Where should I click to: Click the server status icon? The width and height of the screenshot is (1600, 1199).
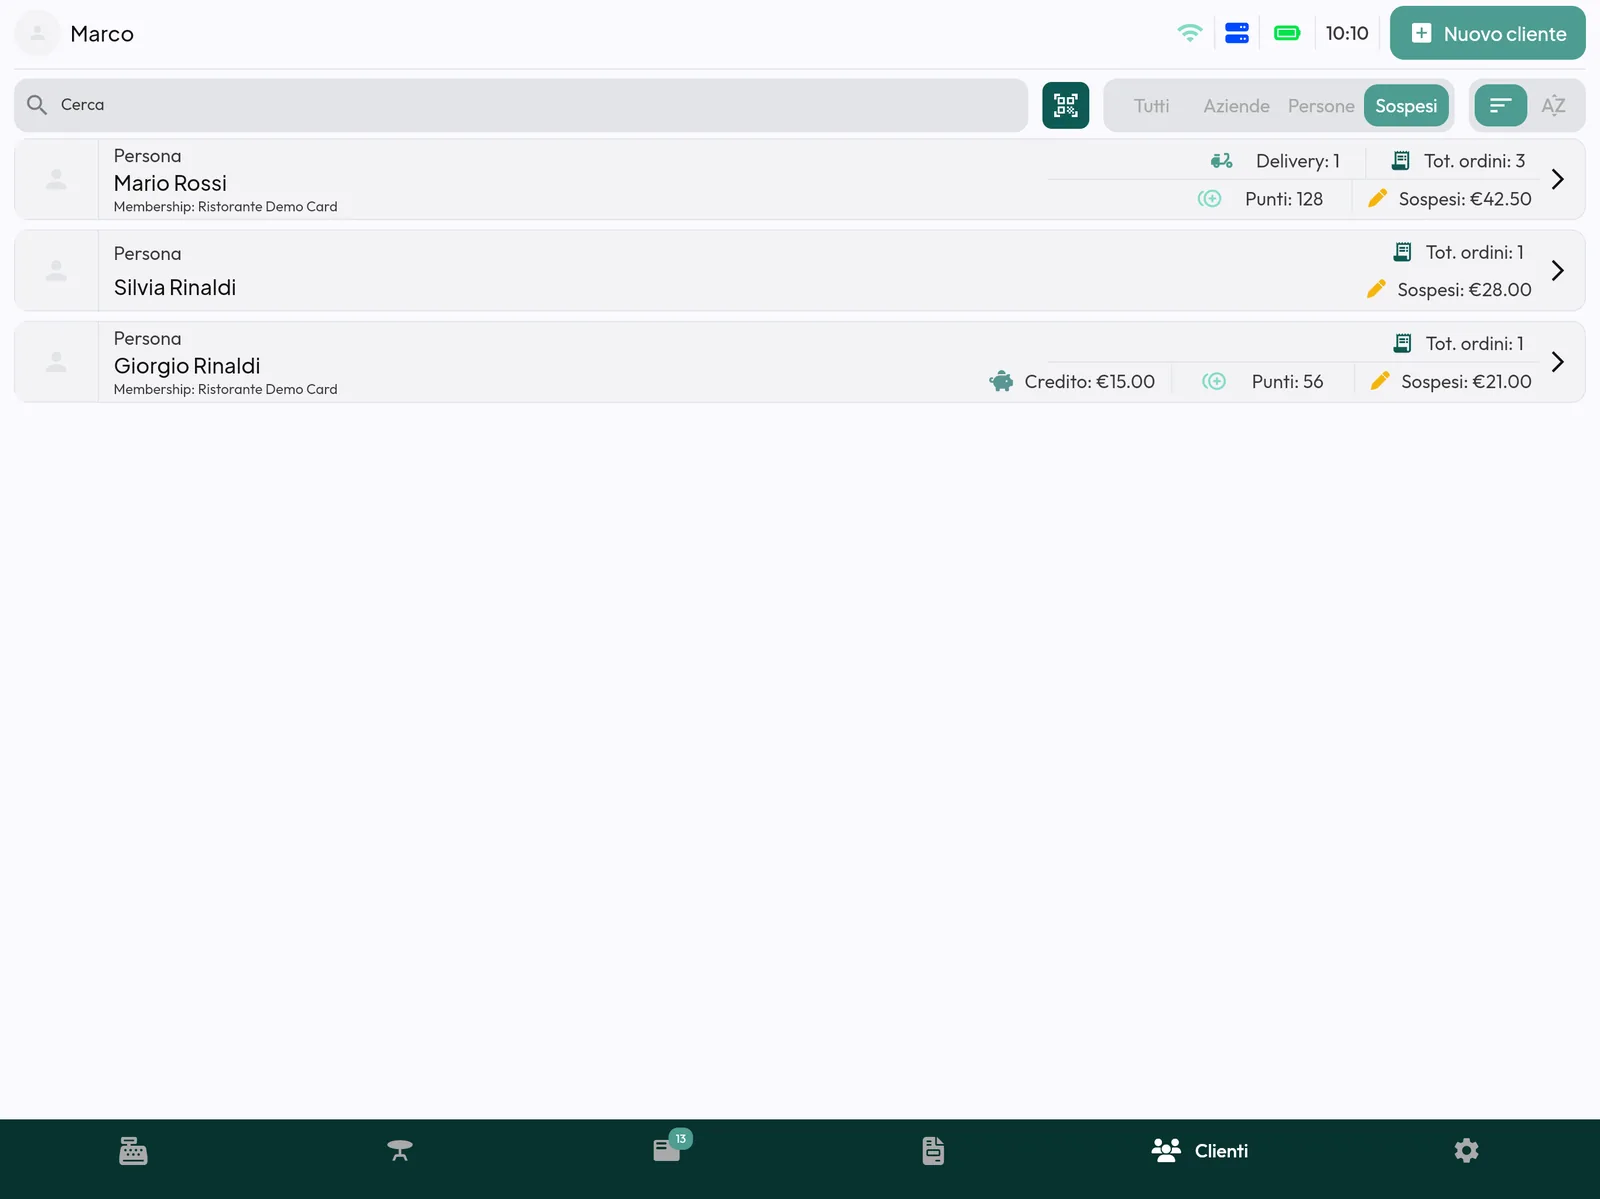tap(1237, 33)
